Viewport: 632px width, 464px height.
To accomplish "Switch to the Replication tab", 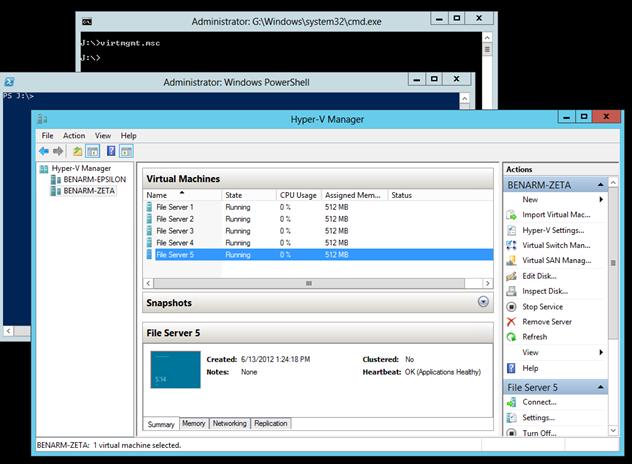I will 271,423.
